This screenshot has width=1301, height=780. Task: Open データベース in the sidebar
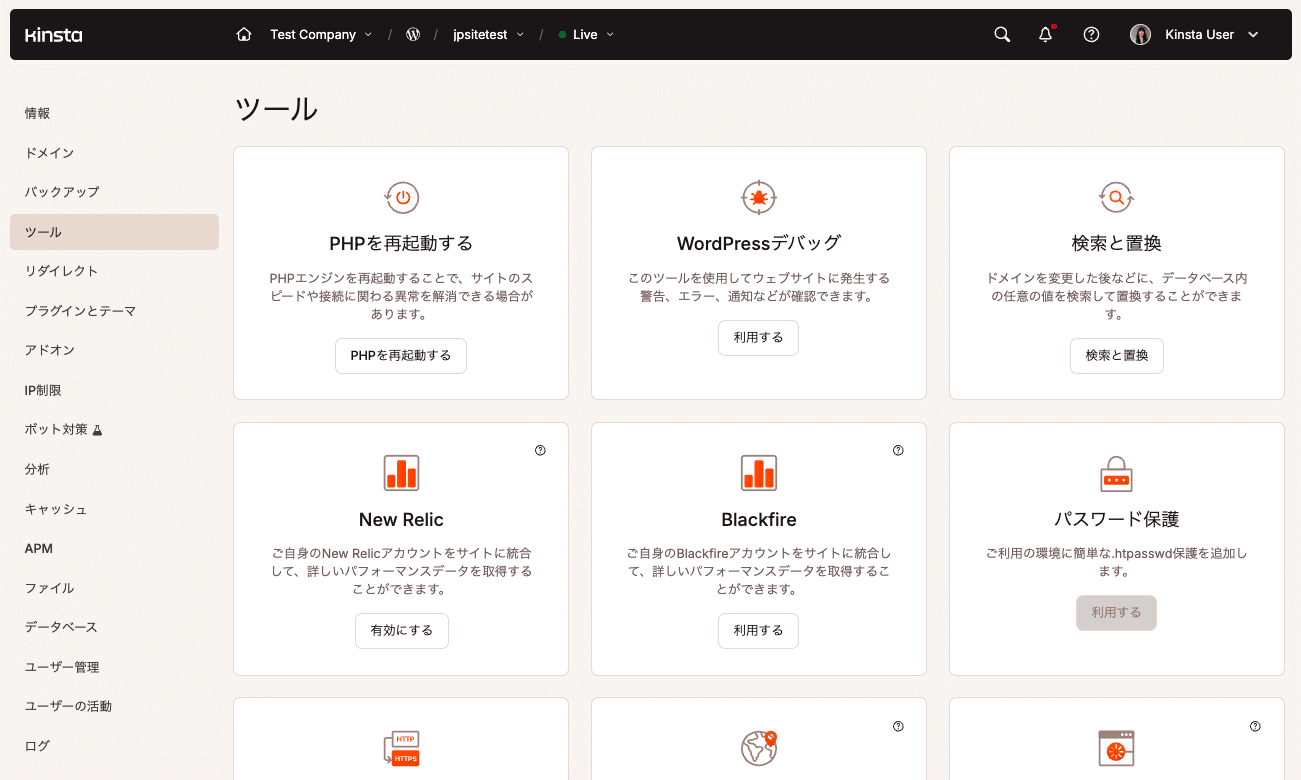pos(114,627)
